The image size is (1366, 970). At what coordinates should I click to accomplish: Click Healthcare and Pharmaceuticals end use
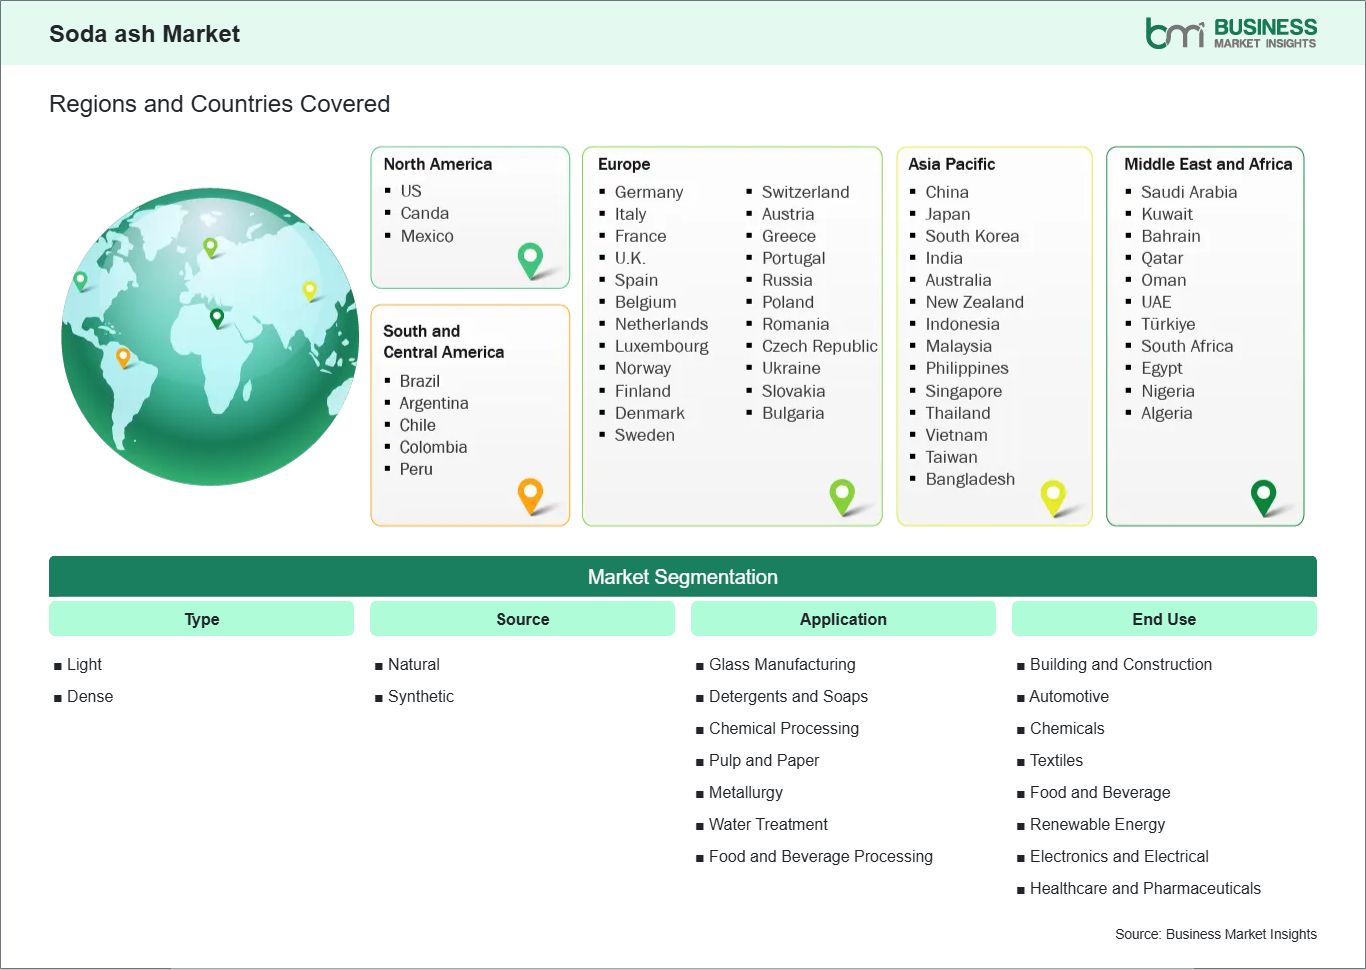[x=1145, y=888]
